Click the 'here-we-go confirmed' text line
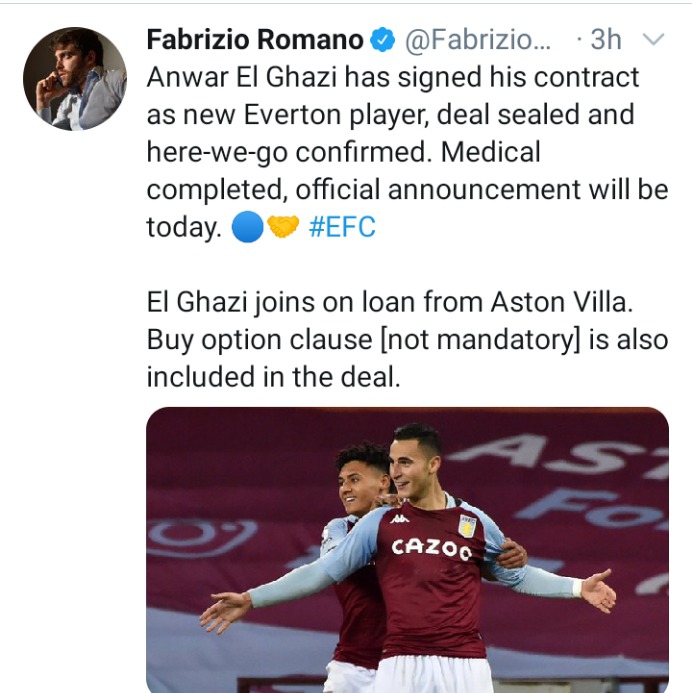 click(x=343, y=152)
